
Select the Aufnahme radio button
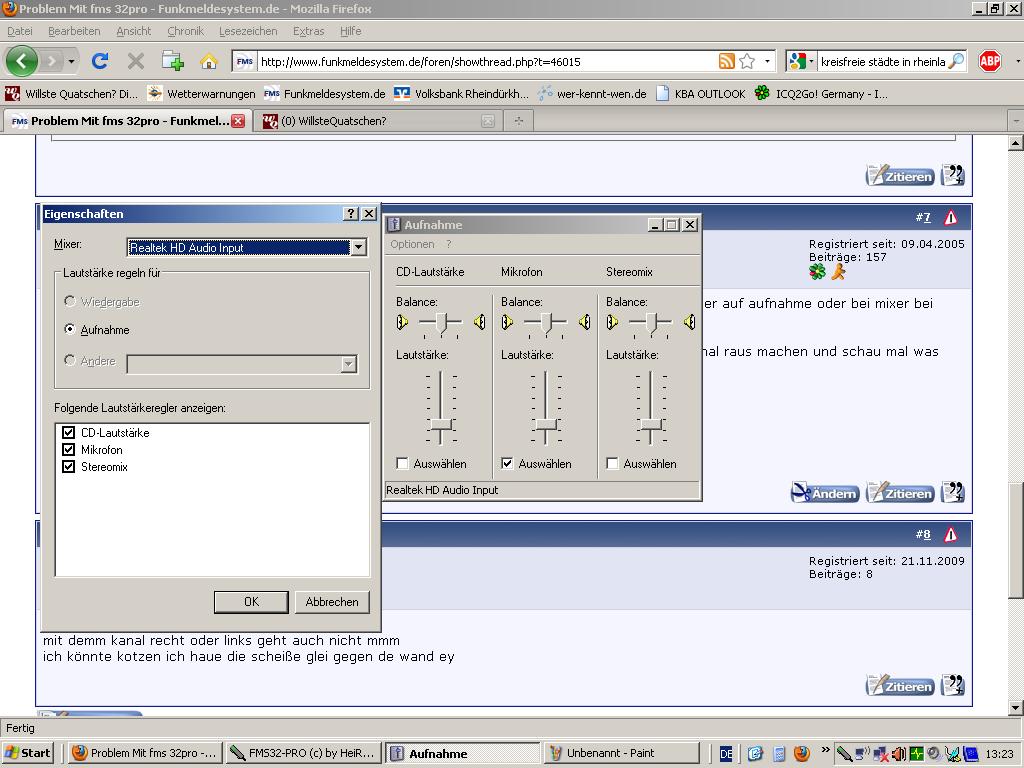coord(70,329)
